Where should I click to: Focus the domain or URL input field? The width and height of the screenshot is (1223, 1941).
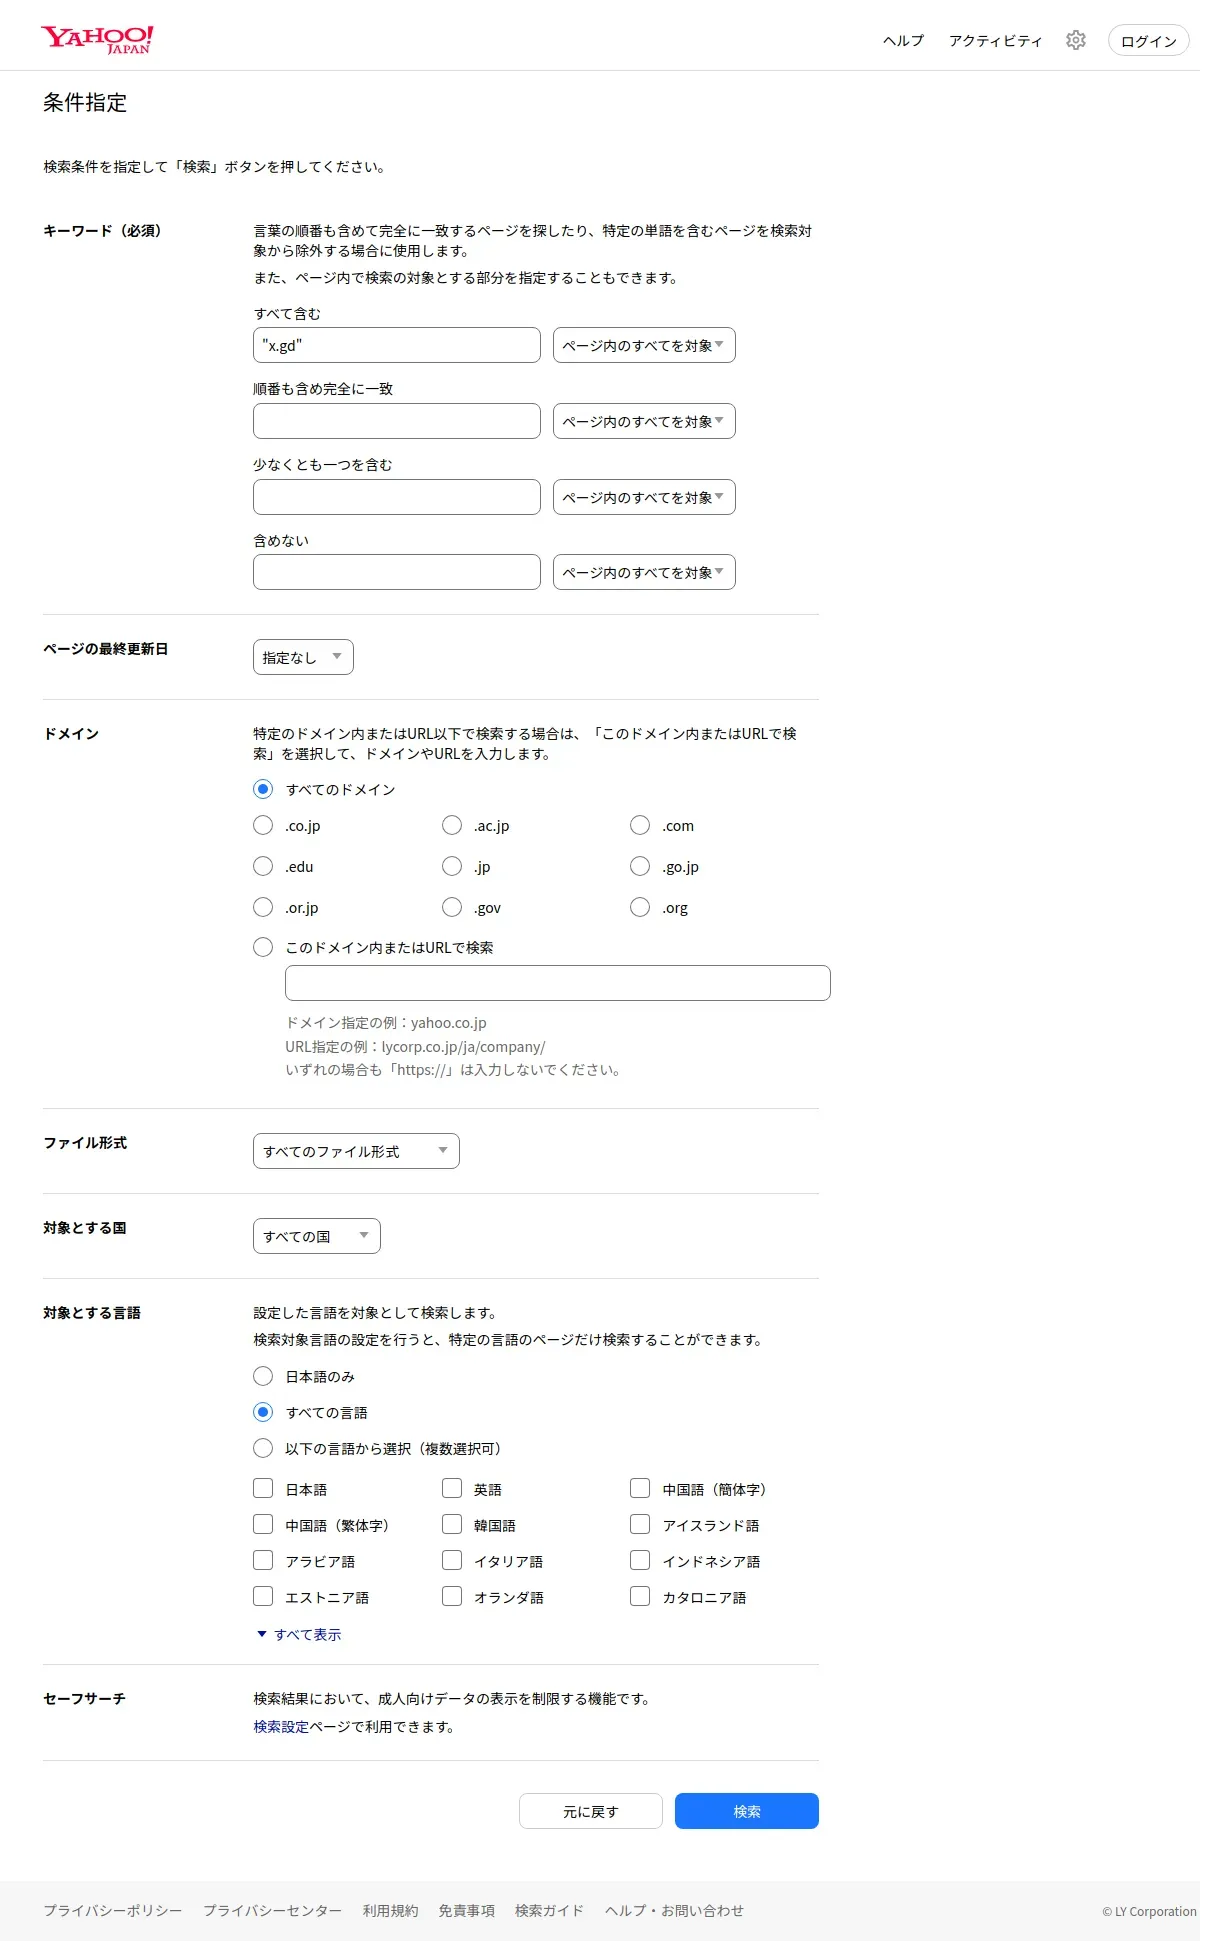[x=558, y=983]
